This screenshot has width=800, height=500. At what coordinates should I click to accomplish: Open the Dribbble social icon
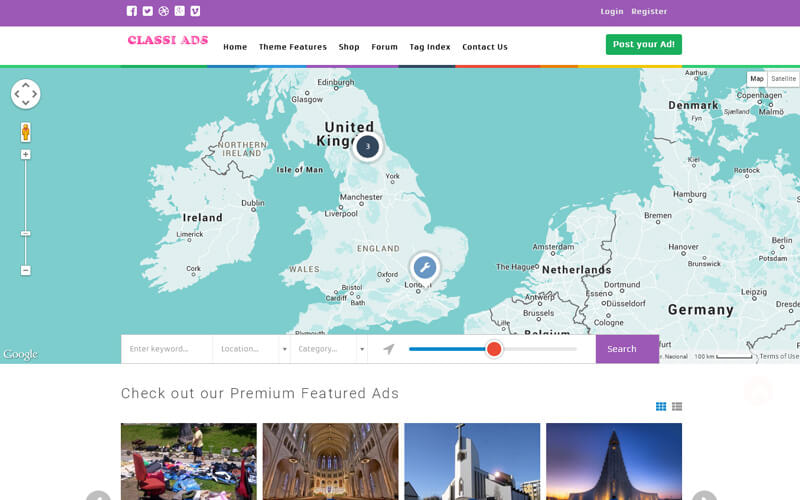(x=163, y=11)
